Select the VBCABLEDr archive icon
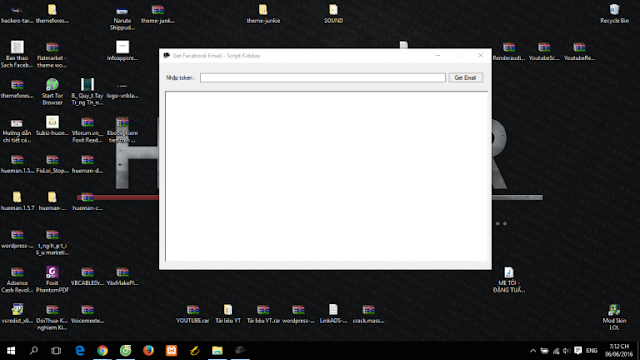 87,276
